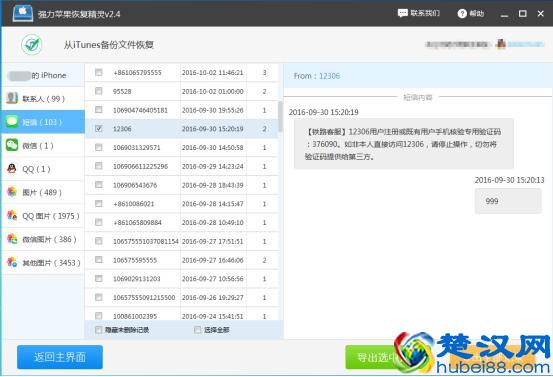
Task: Open Photos (489) category icon
Action: point(12,192)
